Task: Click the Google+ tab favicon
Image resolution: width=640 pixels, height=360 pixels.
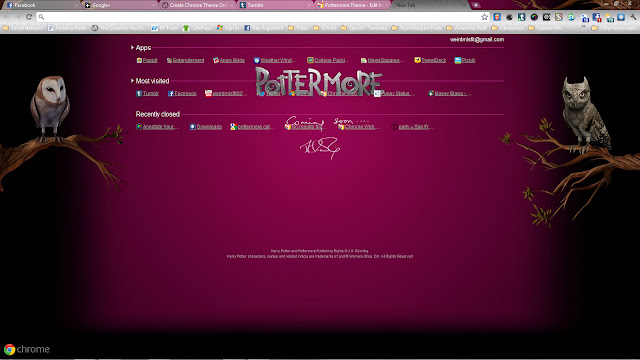Action: (x=87, y=5)
